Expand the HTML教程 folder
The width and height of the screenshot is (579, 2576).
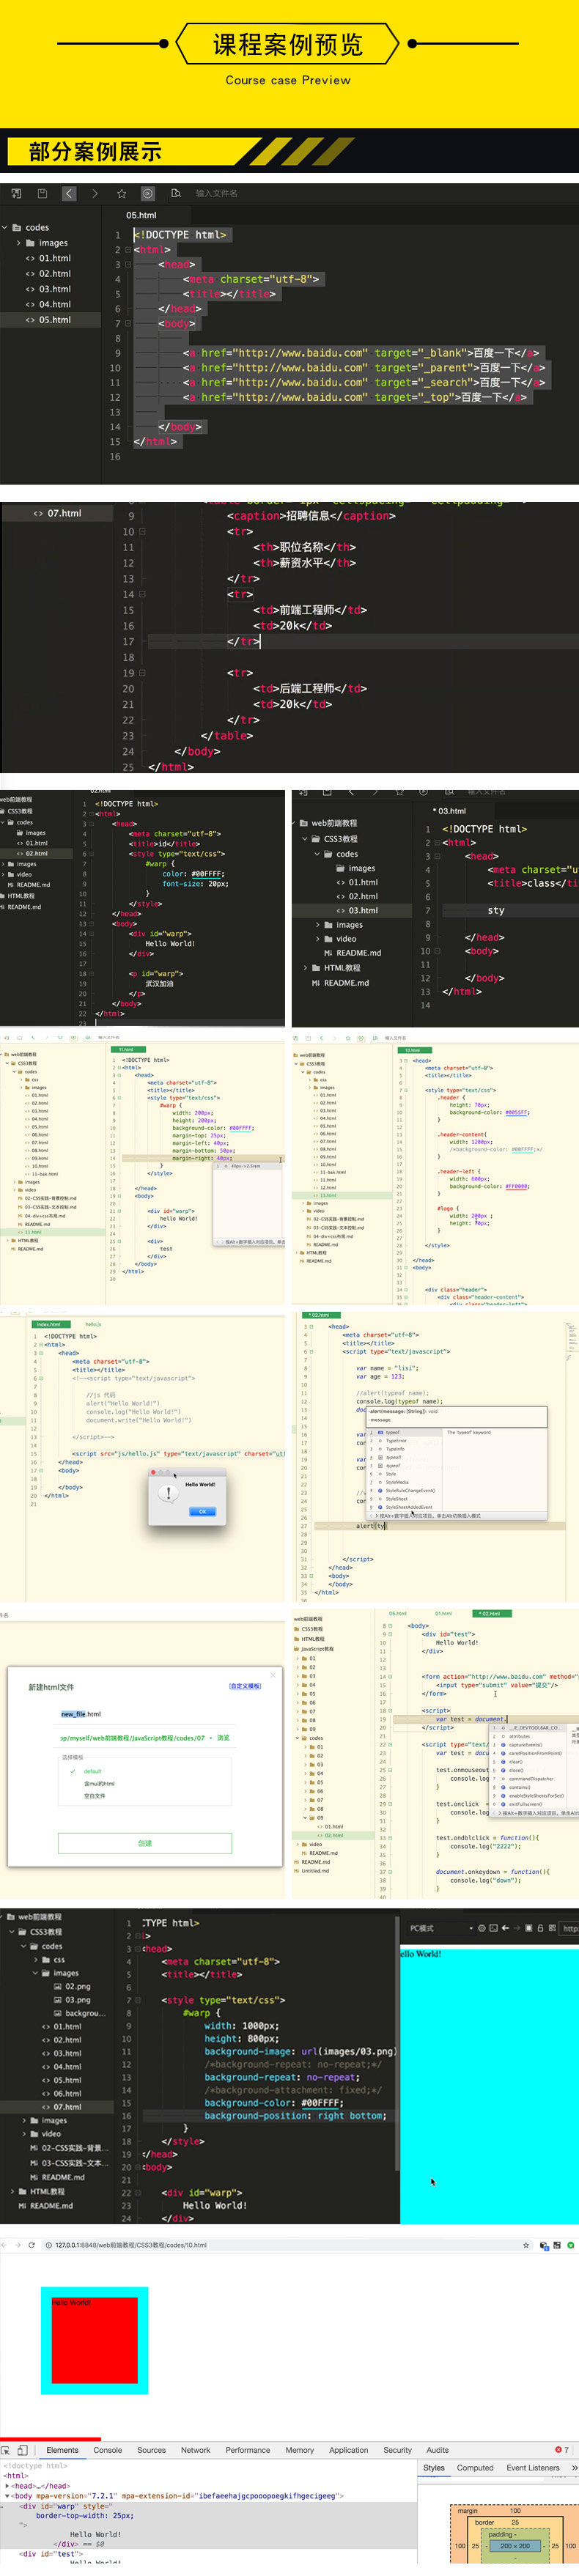pos(305,968)
